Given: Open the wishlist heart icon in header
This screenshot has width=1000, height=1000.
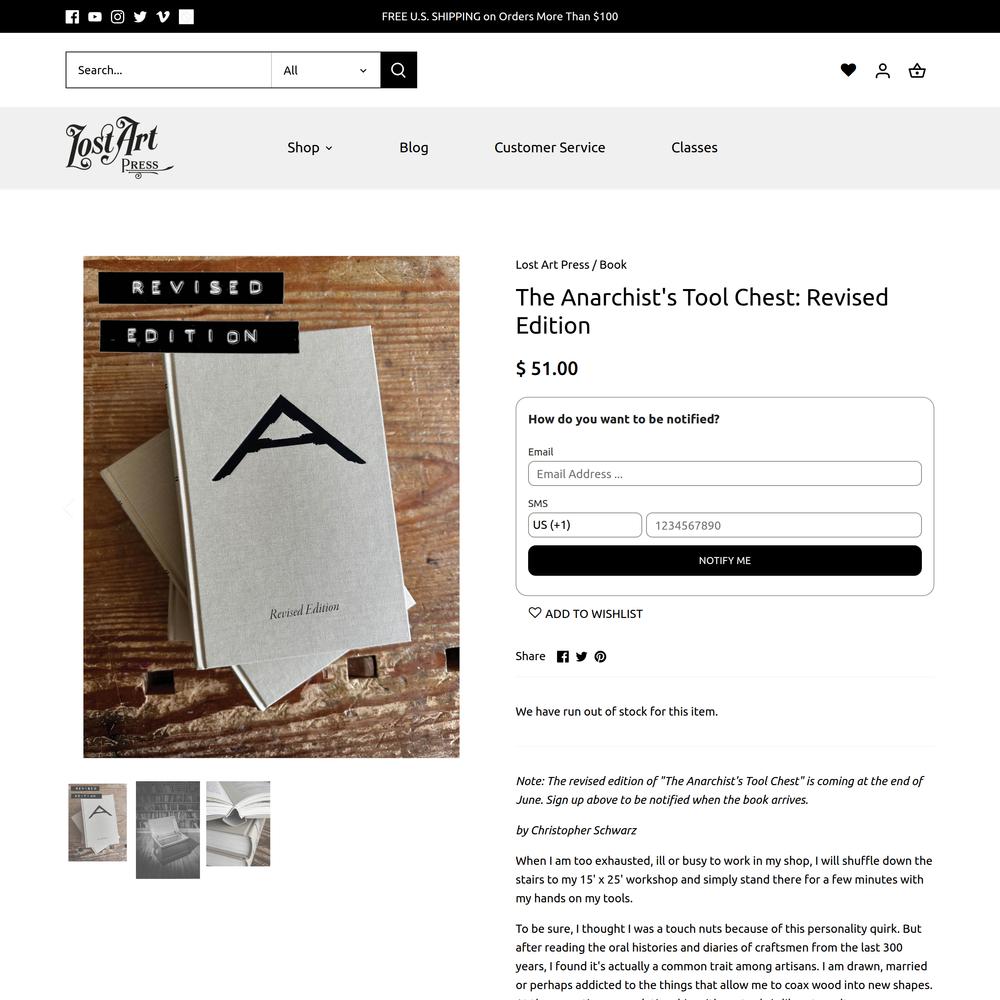Looking at the screenshot, I should (848, 70).
